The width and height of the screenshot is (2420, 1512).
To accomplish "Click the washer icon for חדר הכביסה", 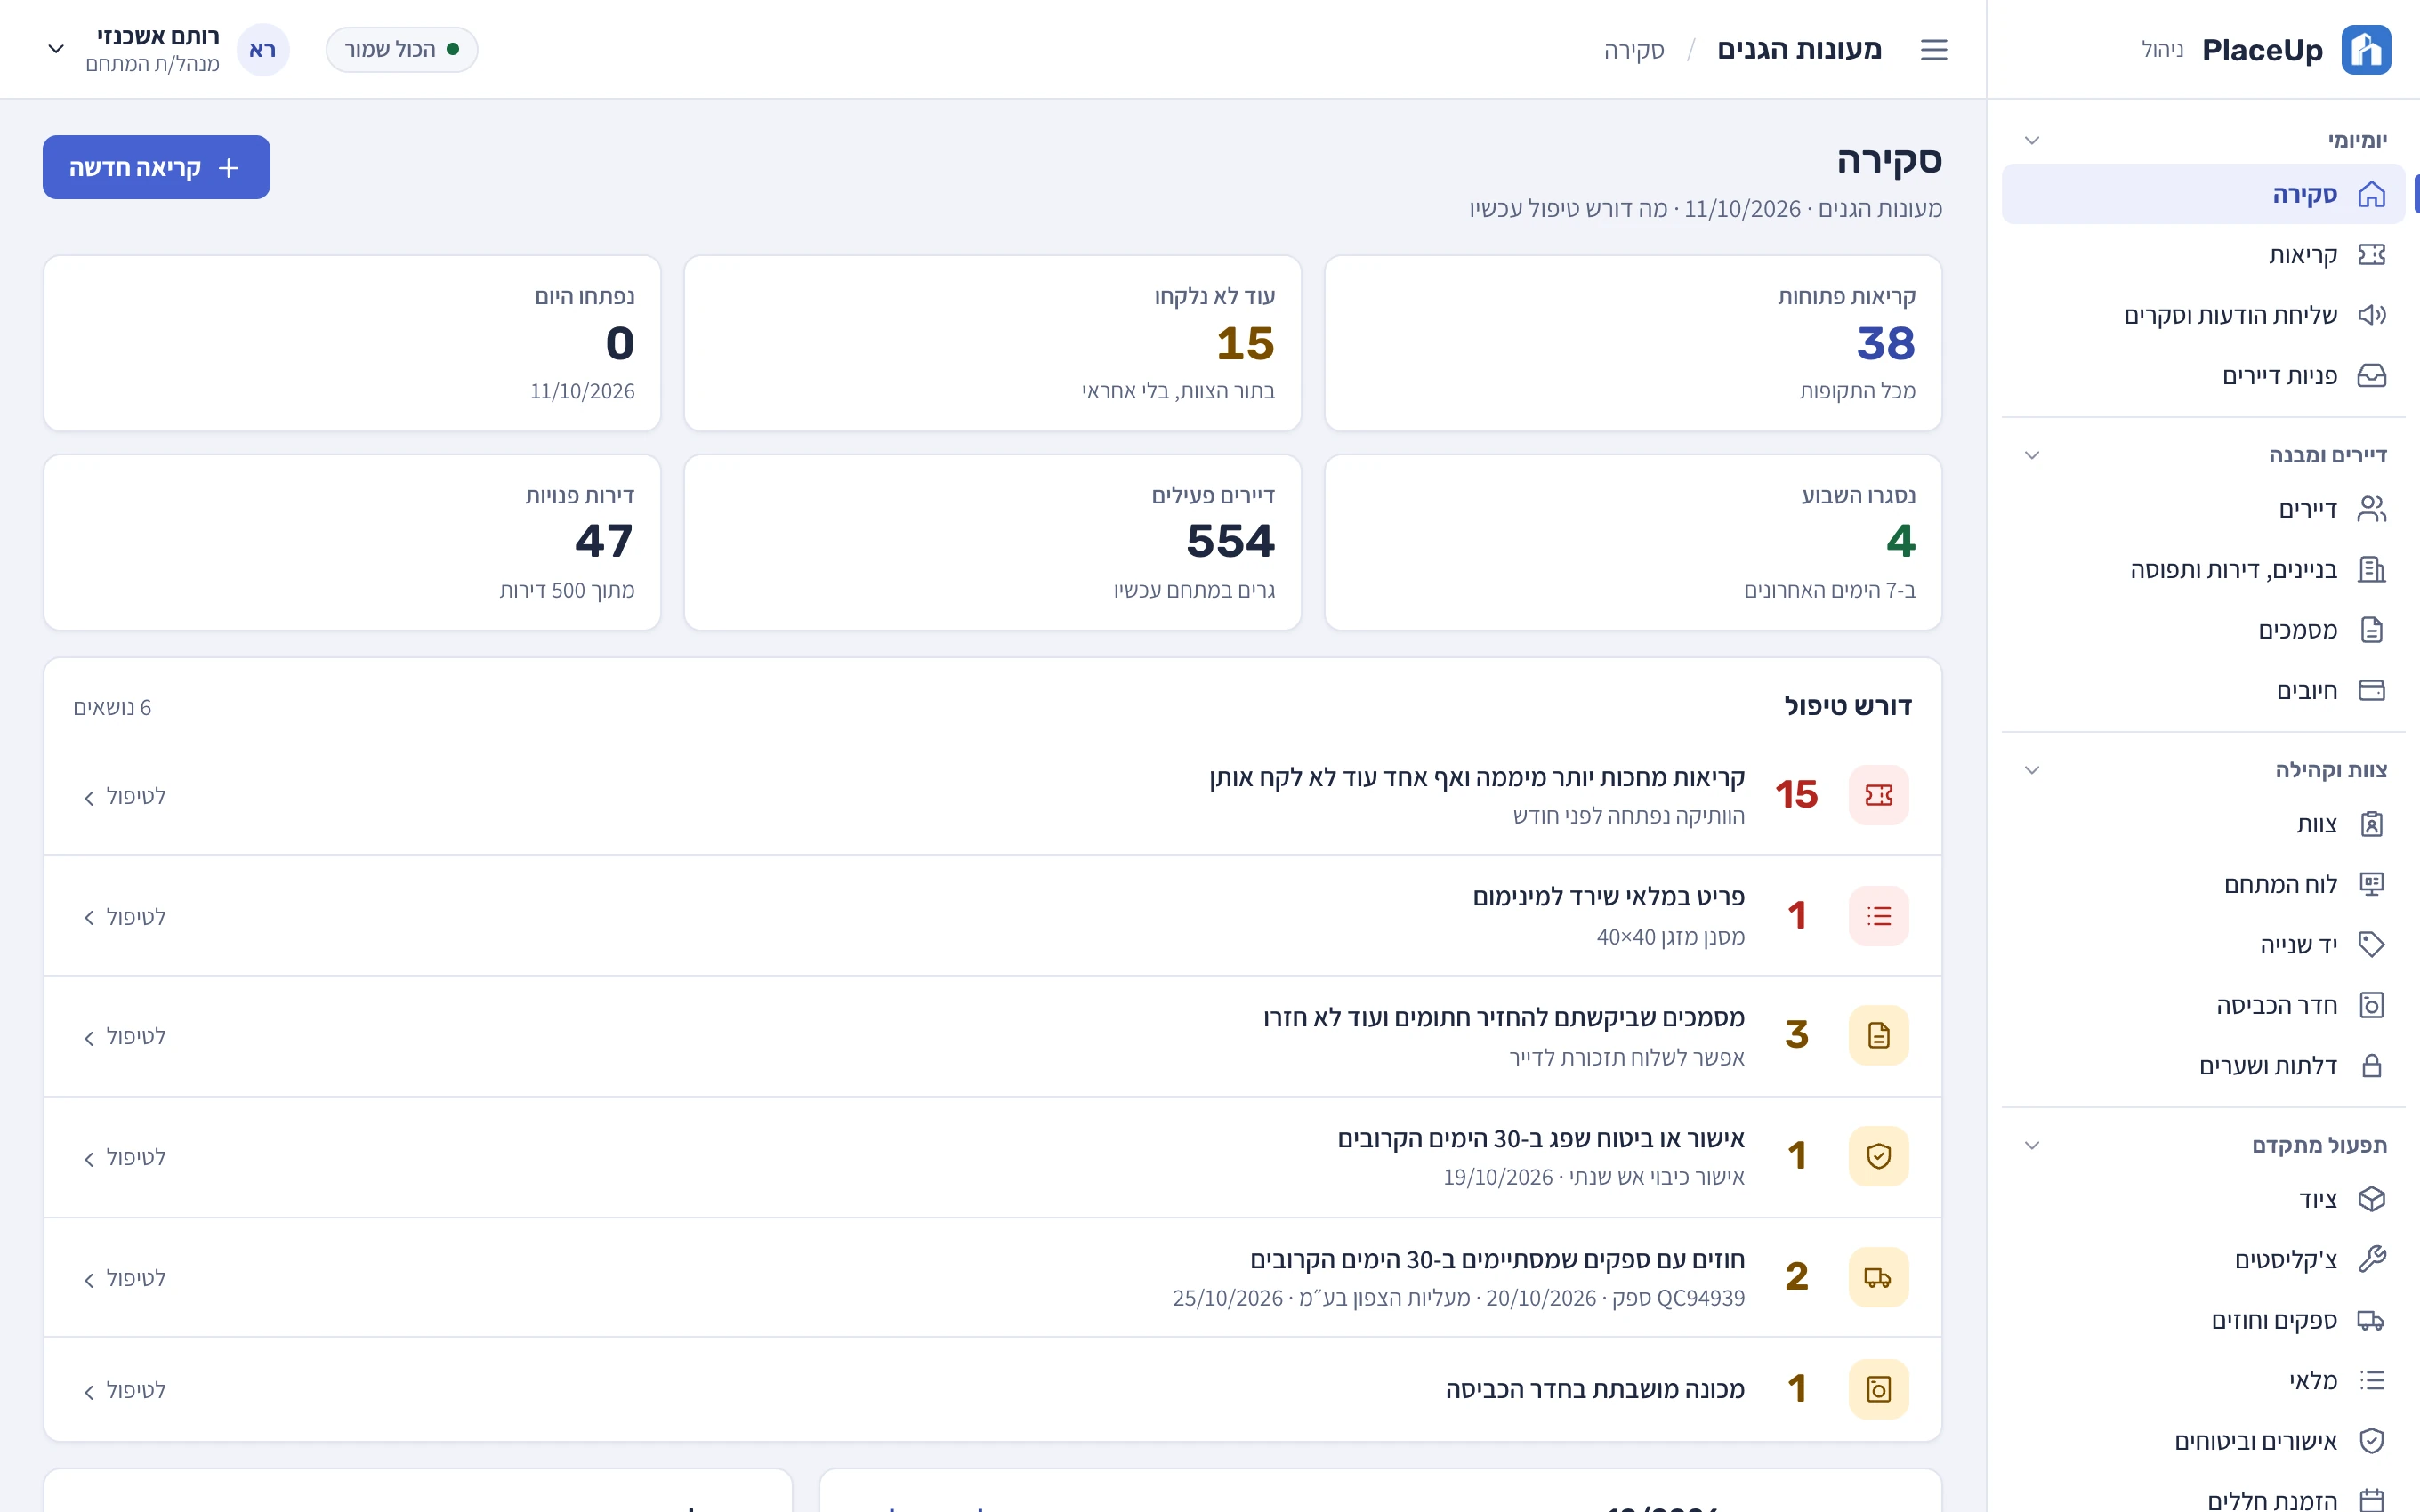I will [2371, 1005].
